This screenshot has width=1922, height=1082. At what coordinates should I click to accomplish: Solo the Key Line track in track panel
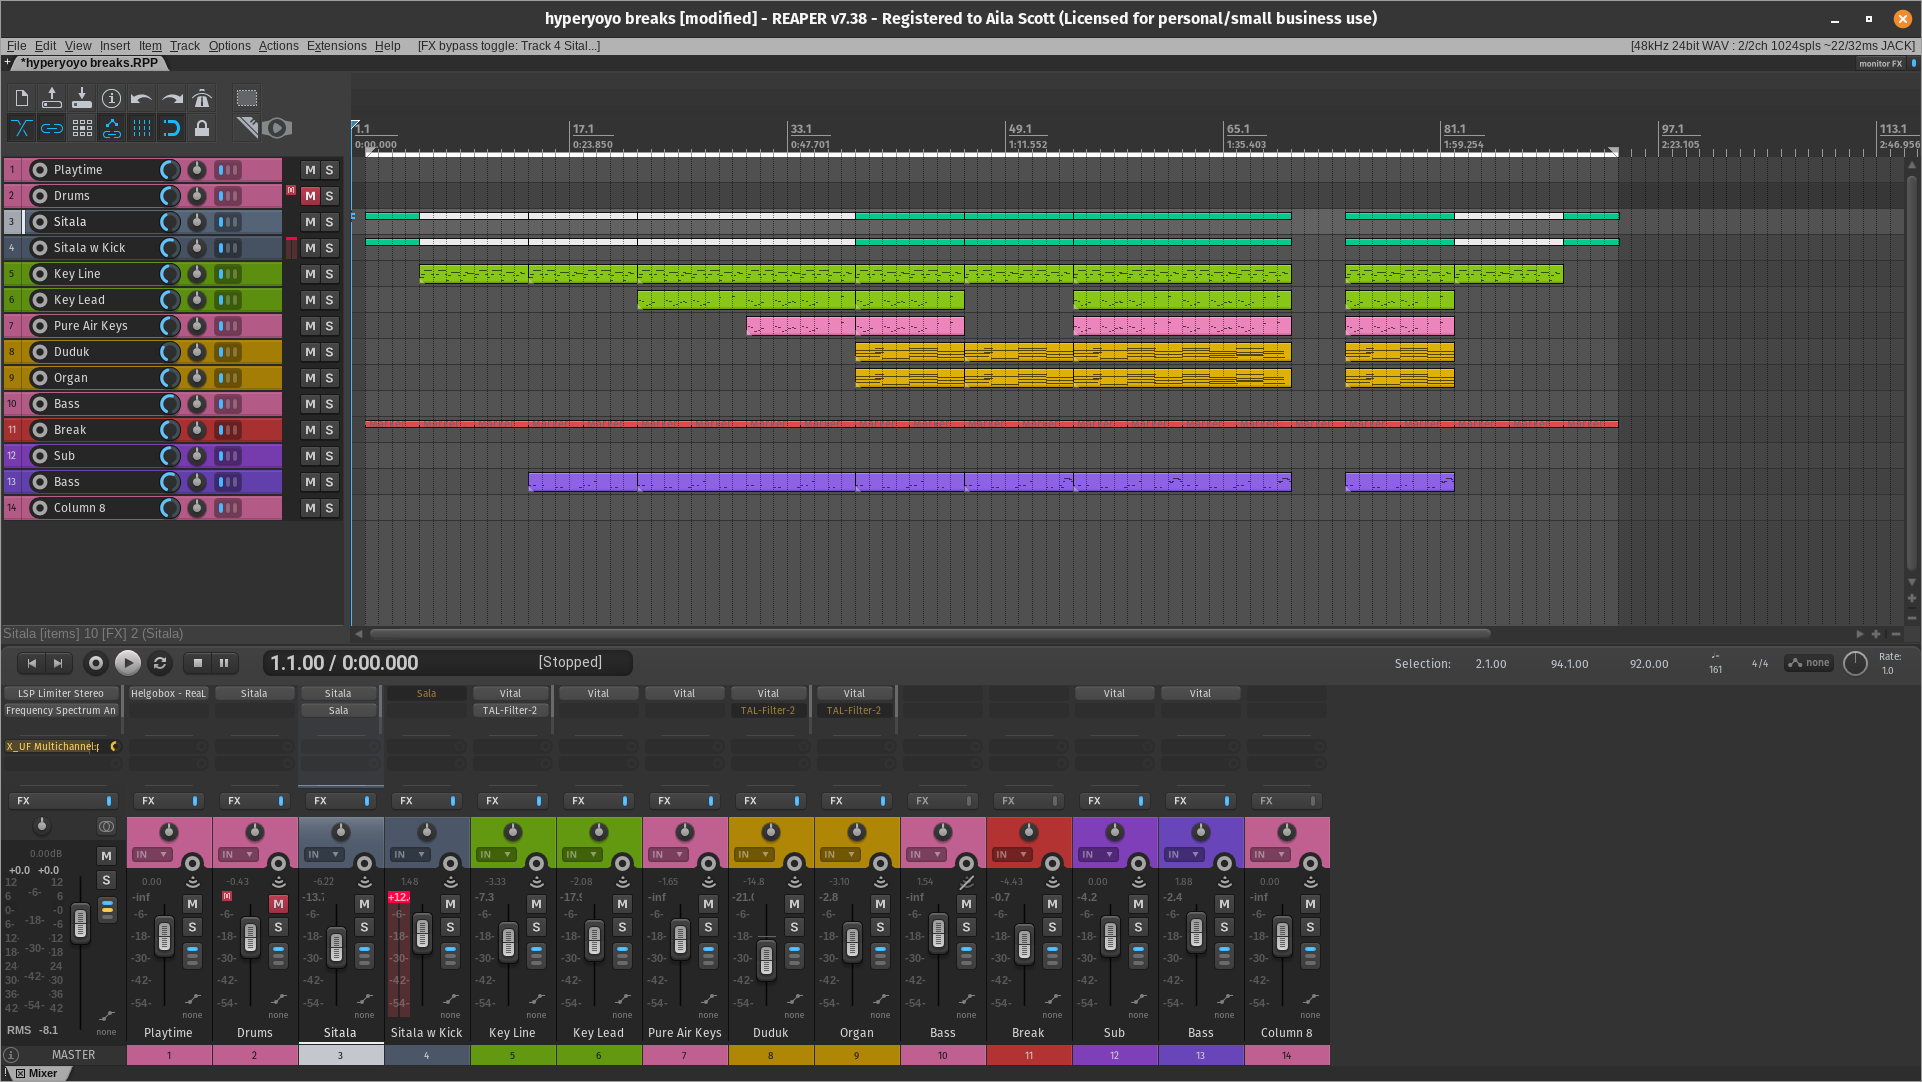click(x=329, y=274)
